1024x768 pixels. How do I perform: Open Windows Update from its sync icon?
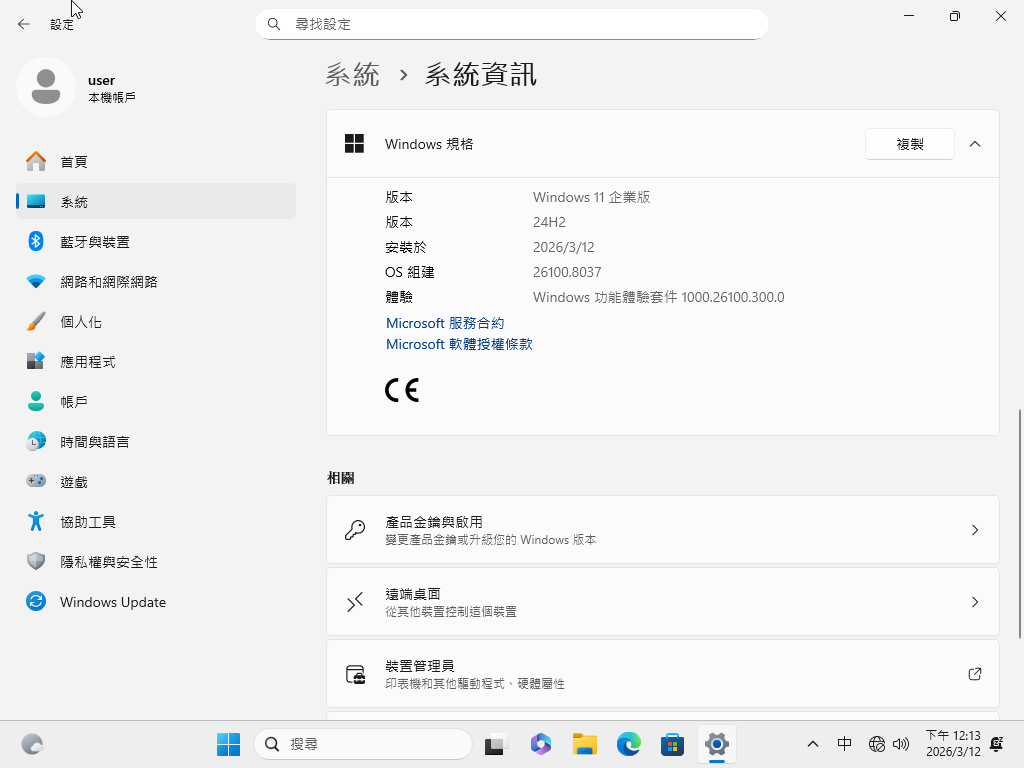pos(36,602)
